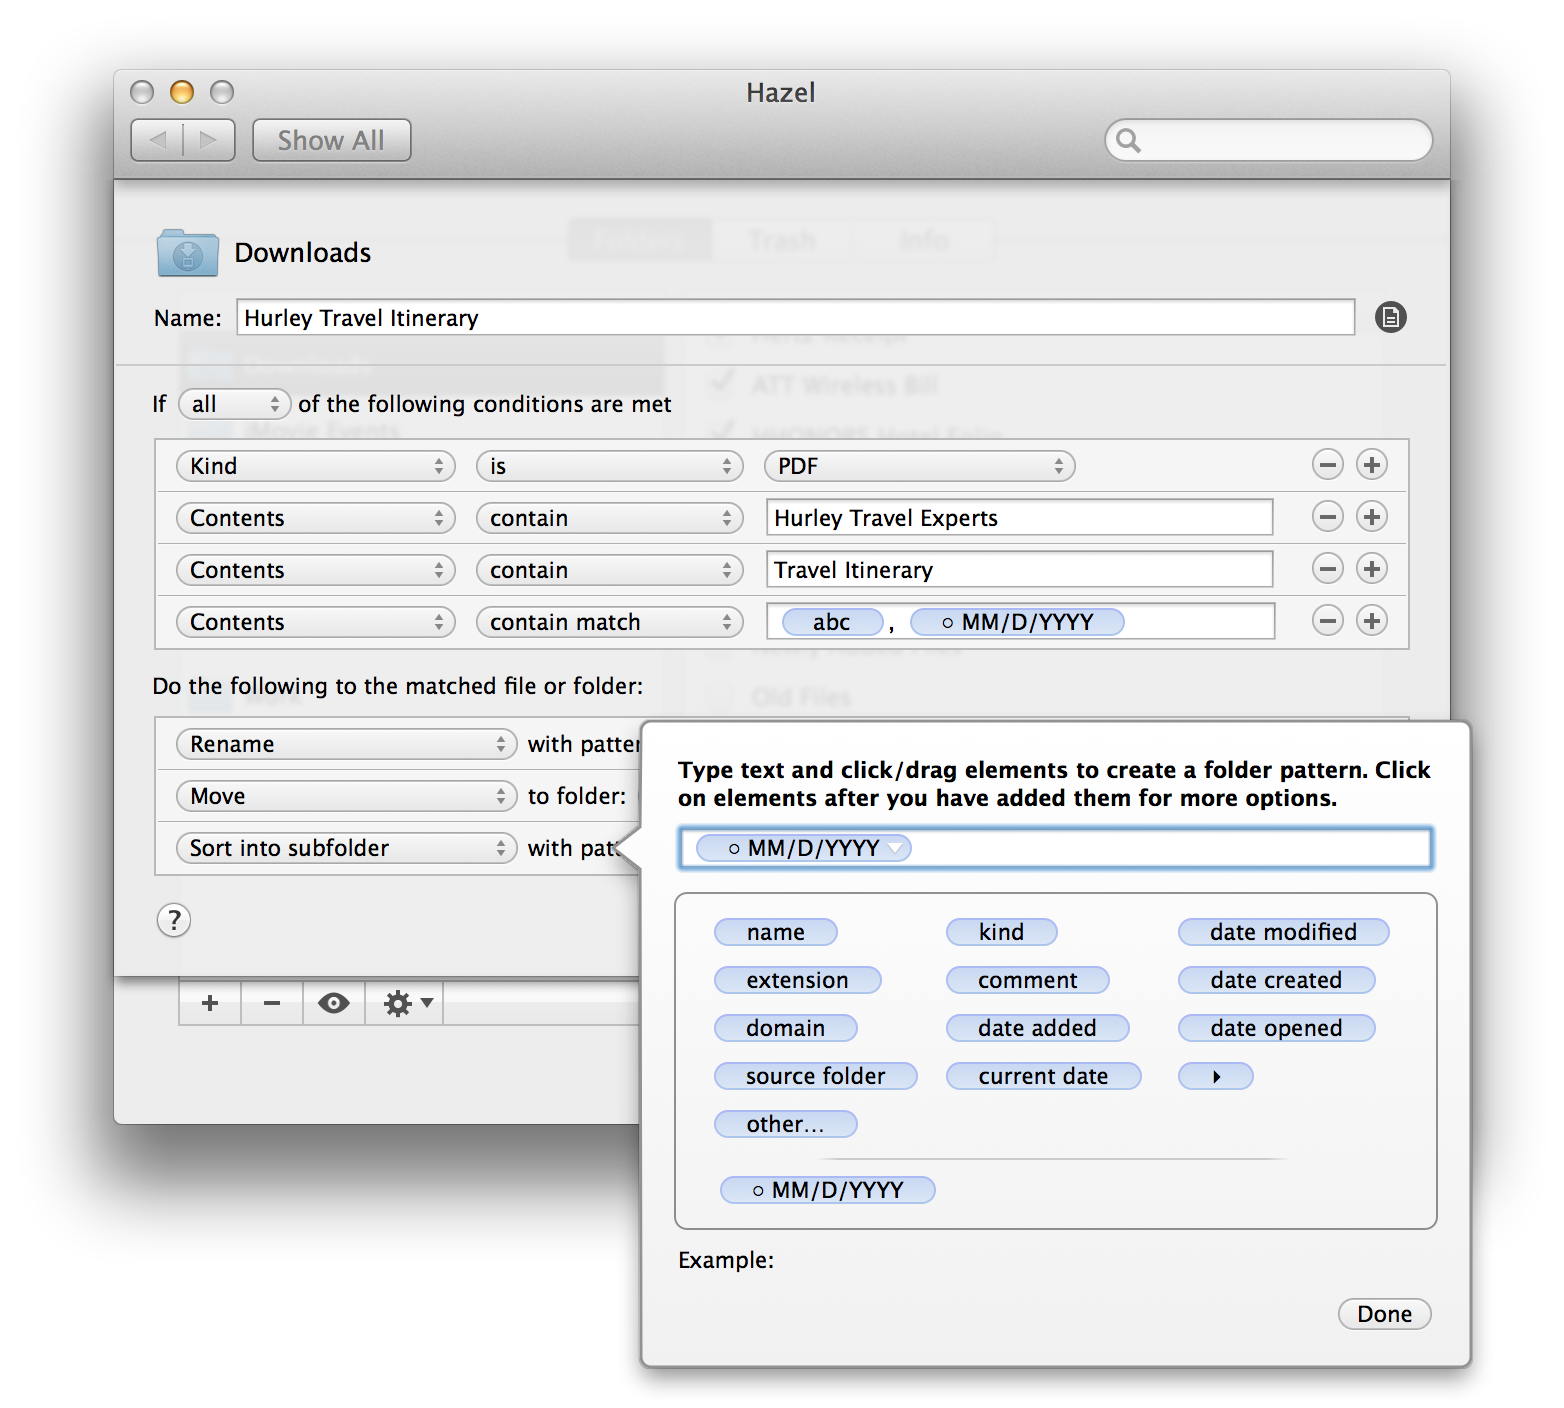
Task: Open the PDF kind dropdown
Action: [919, 466]
